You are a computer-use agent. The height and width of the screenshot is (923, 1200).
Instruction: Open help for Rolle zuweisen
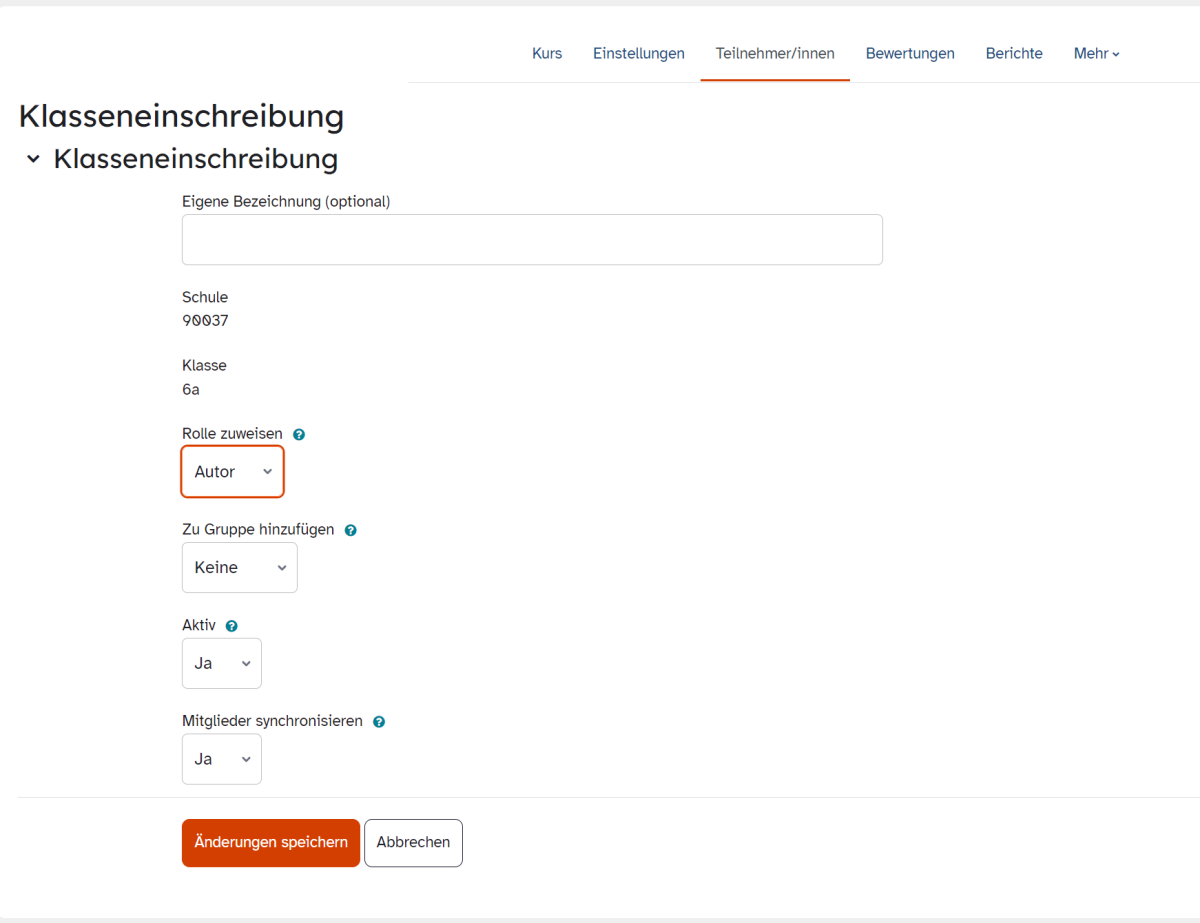coord(299,435)
